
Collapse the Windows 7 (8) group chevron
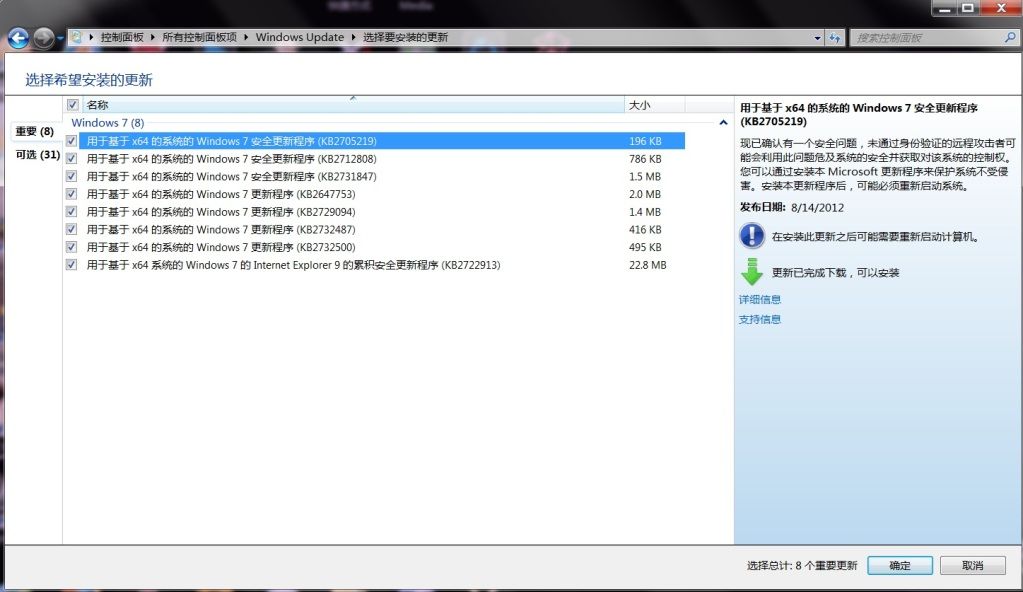pos(723,123)
